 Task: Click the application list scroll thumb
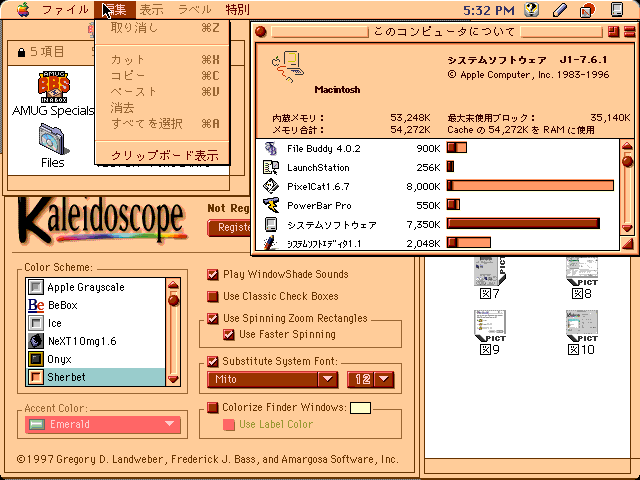tap(627, 161)
